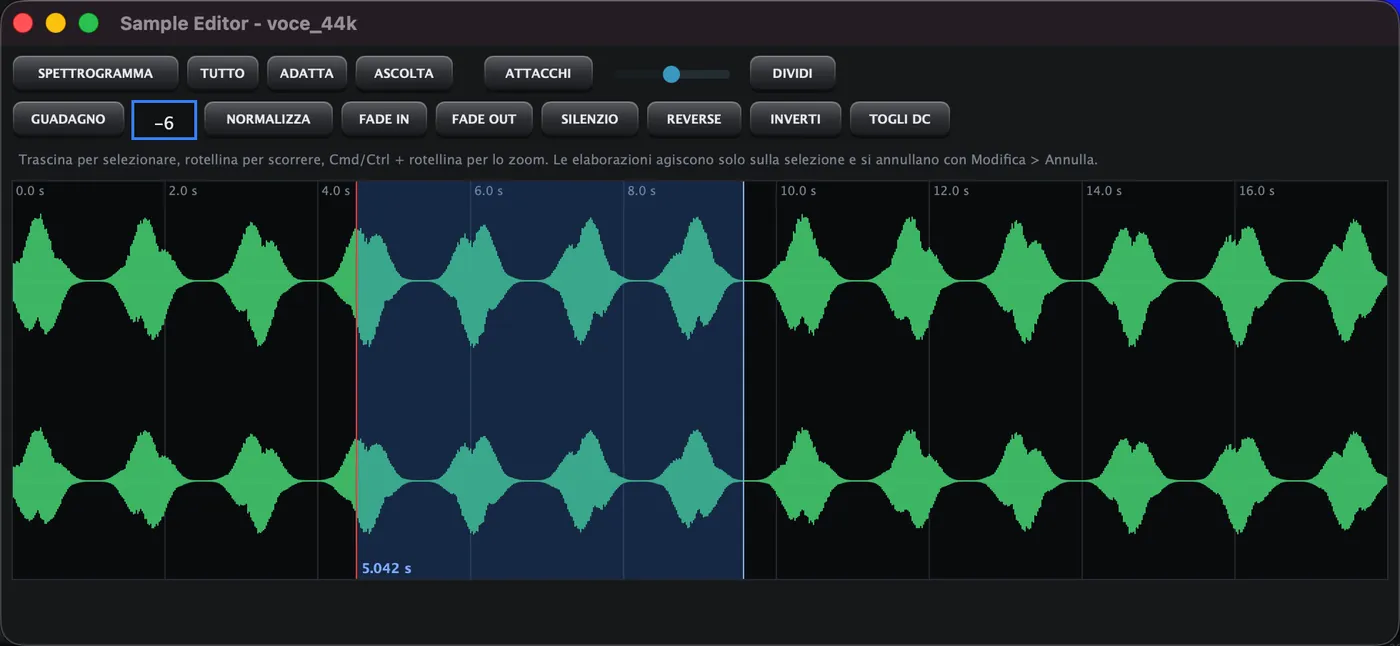
Task: Play the audio with ASCOLTA
Action: click(x=404, y=73)
